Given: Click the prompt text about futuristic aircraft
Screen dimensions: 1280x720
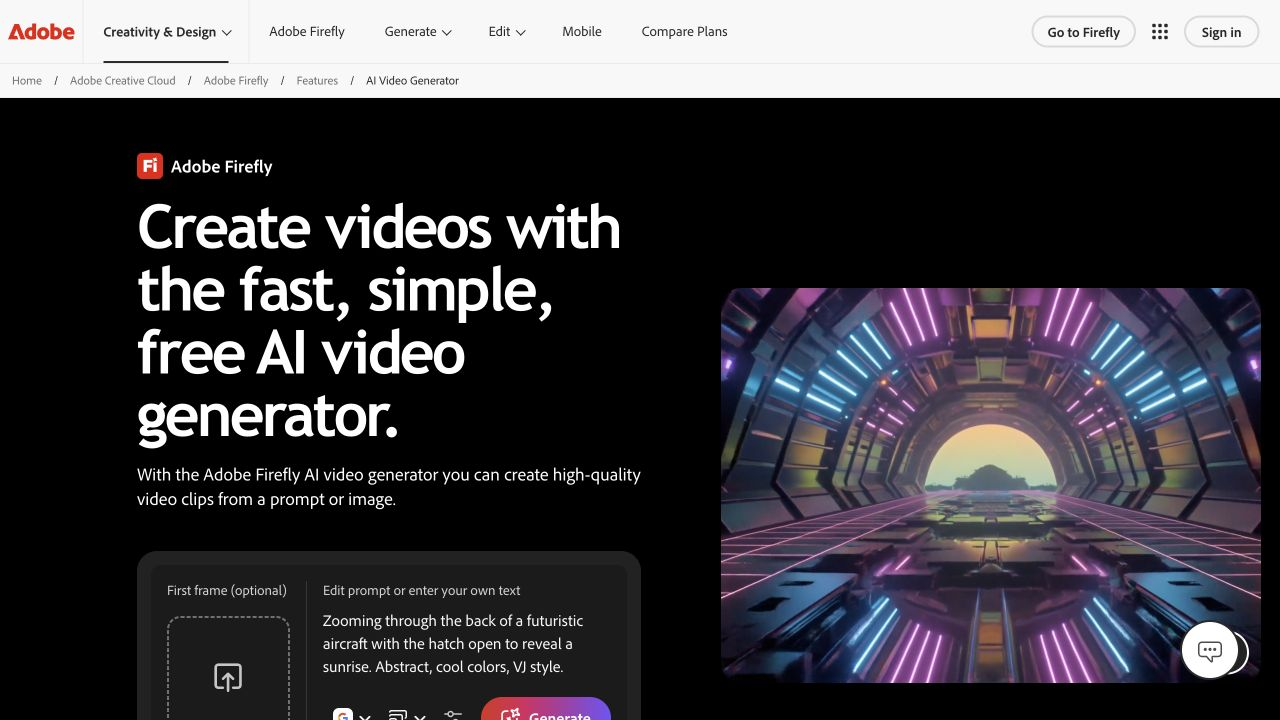Looking at the screenshot, I should point(453,643).
